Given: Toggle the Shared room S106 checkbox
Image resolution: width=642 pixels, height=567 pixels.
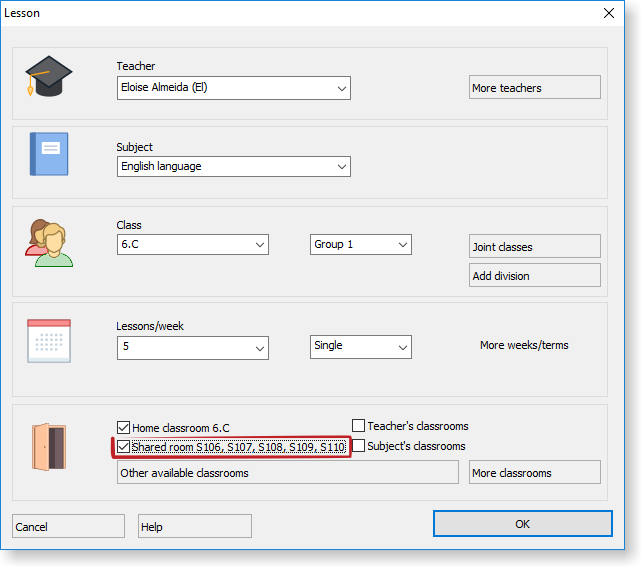Looking at the screenshot, I should [x=124, y=447].
